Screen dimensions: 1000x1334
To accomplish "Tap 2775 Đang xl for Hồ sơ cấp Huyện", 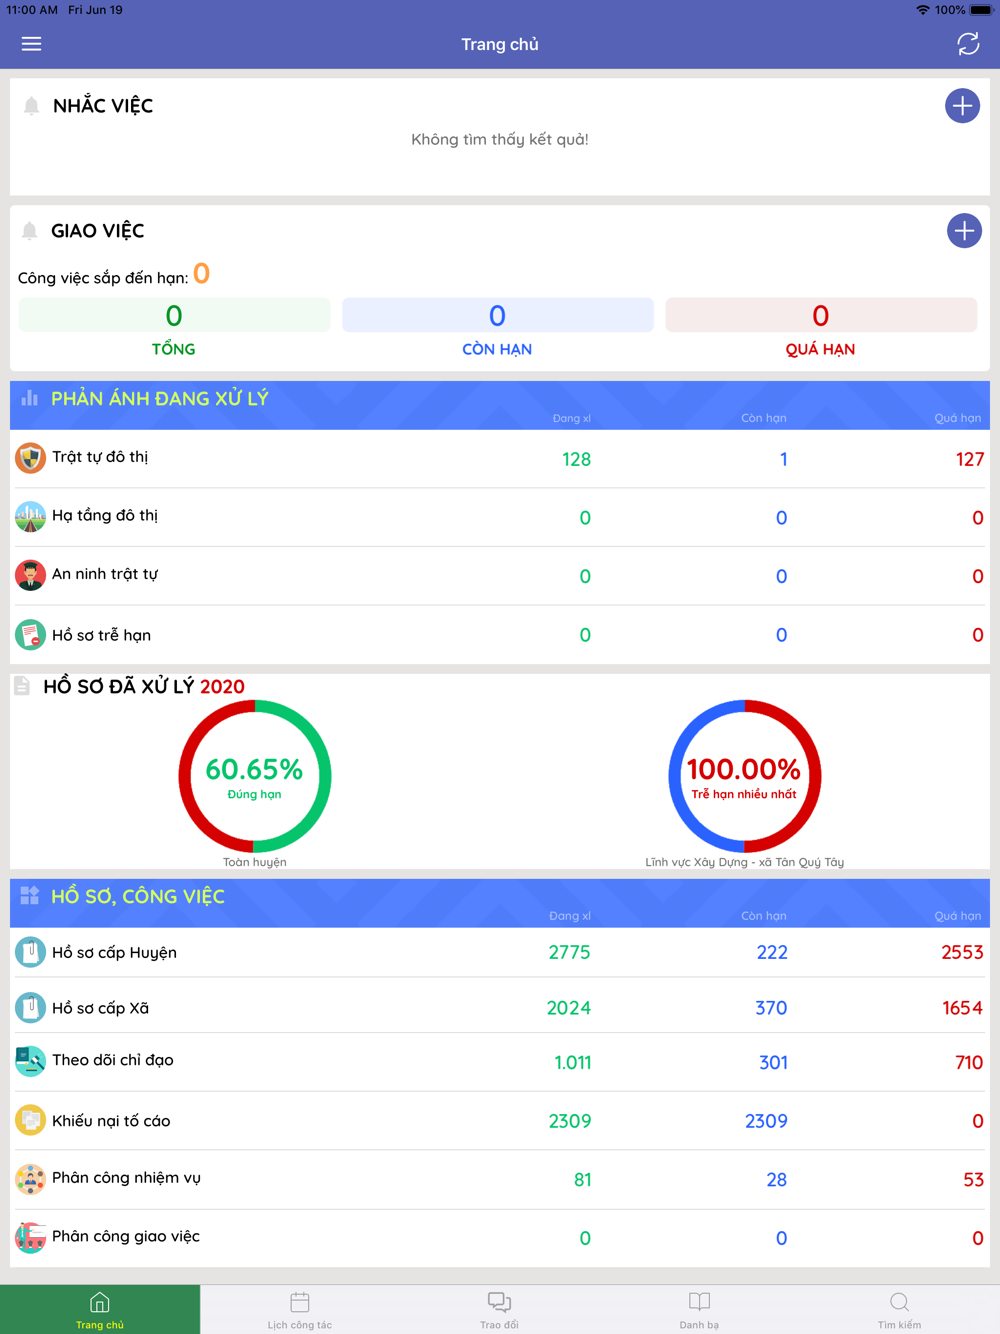I will click(569, 953).
